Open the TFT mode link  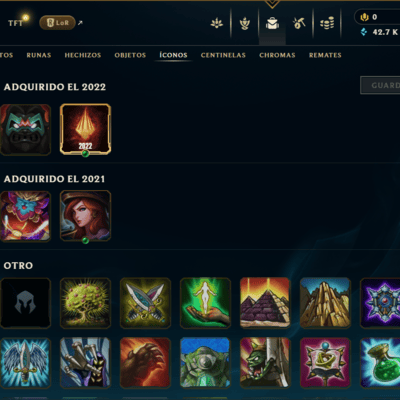point(17,22)
